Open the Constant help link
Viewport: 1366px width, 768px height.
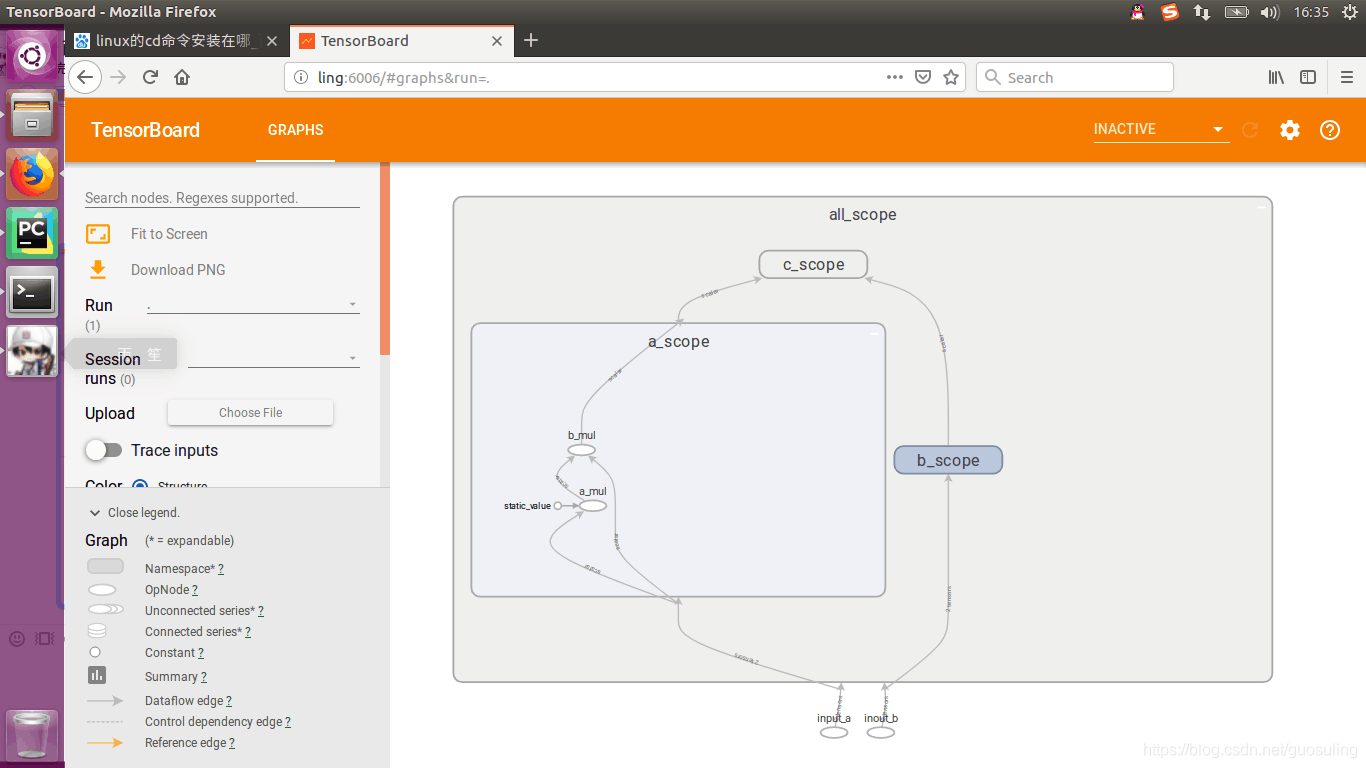[x=201, y=653]
